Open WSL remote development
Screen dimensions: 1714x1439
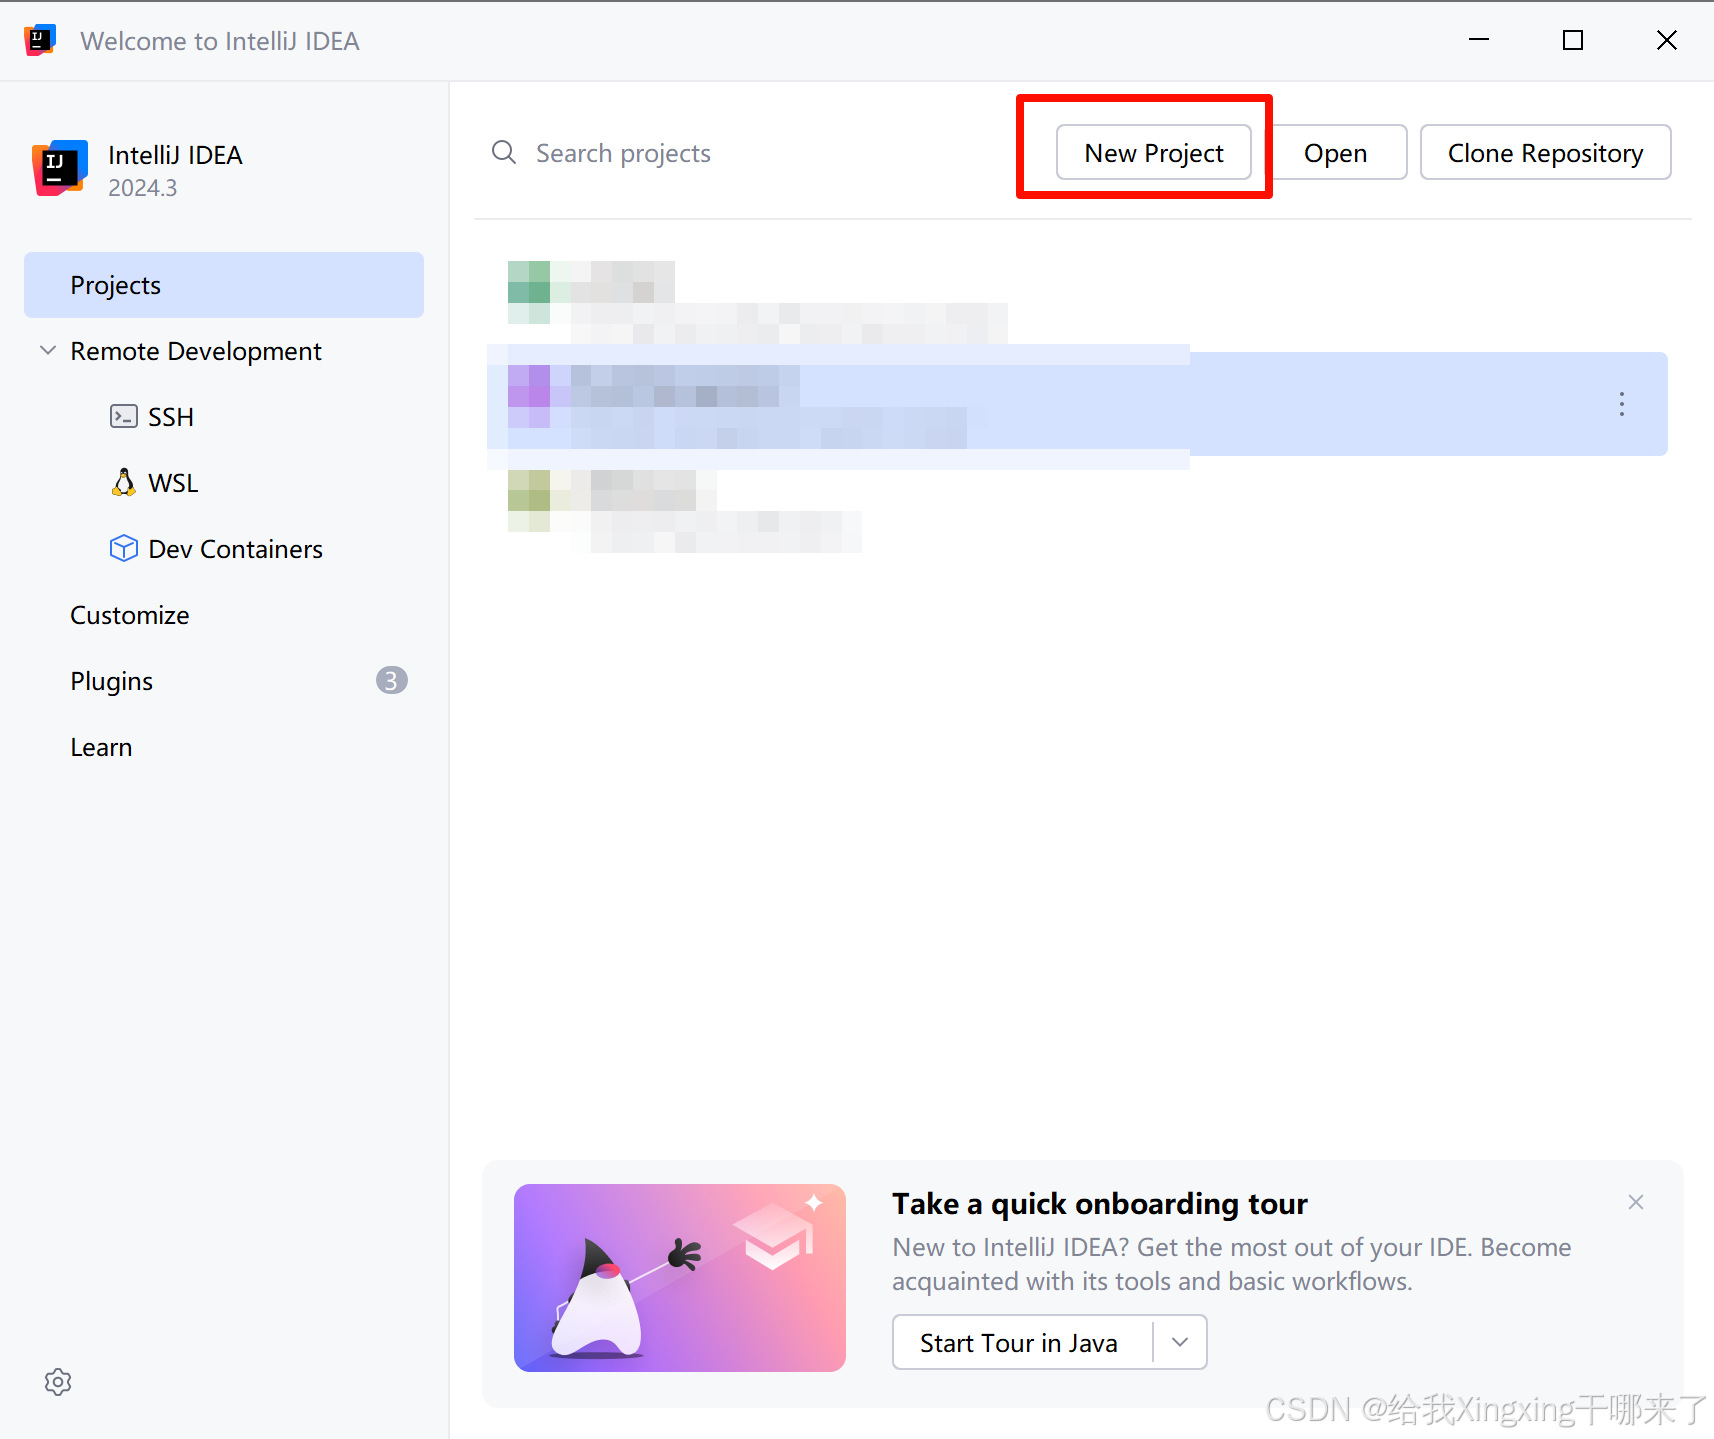(x=173, y=483)
